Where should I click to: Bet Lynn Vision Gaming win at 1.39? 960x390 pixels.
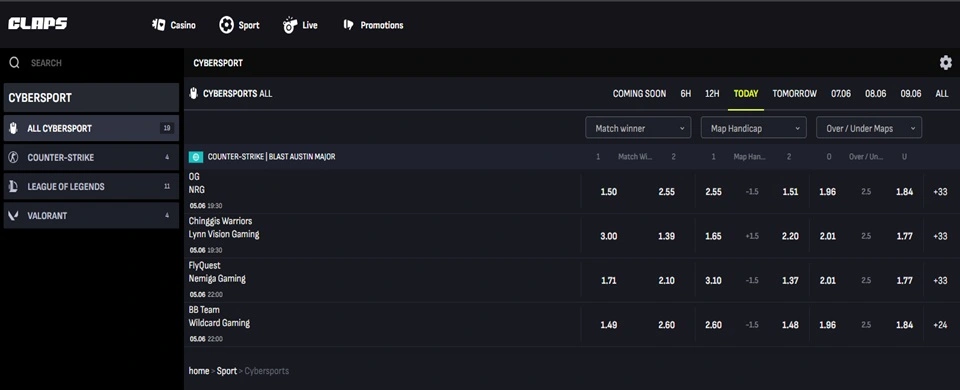pos(666,236)
